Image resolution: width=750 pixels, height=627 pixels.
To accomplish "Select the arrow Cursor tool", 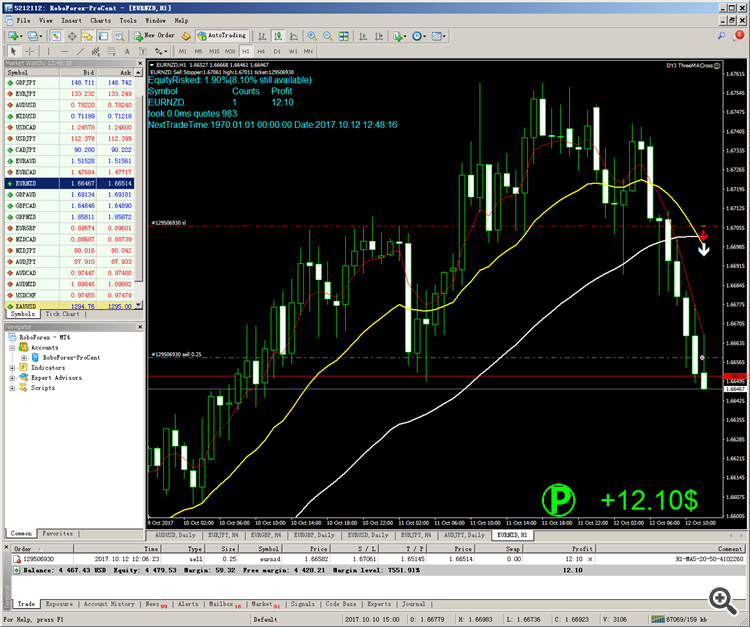I will coord(13,51).
